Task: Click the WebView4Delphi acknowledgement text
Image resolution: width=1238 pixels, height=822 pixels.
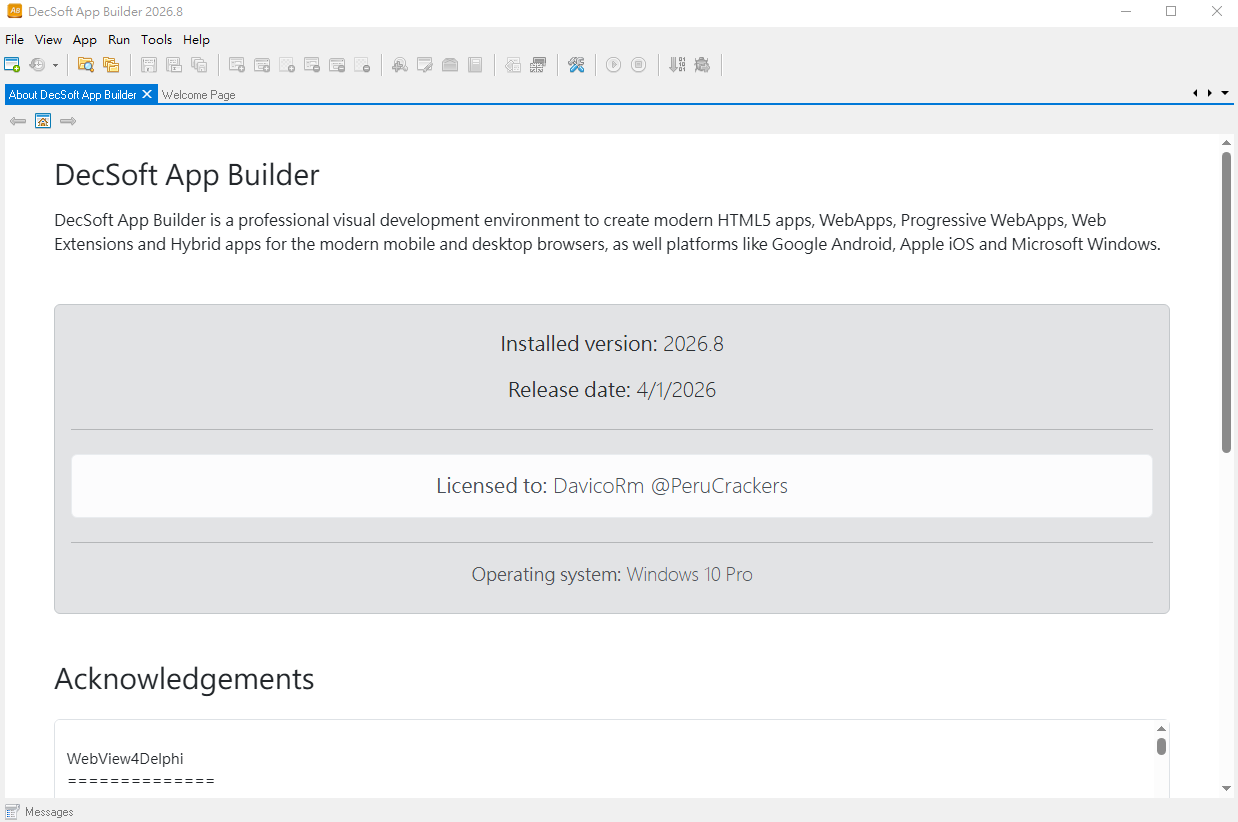Action: coord(125,759)
